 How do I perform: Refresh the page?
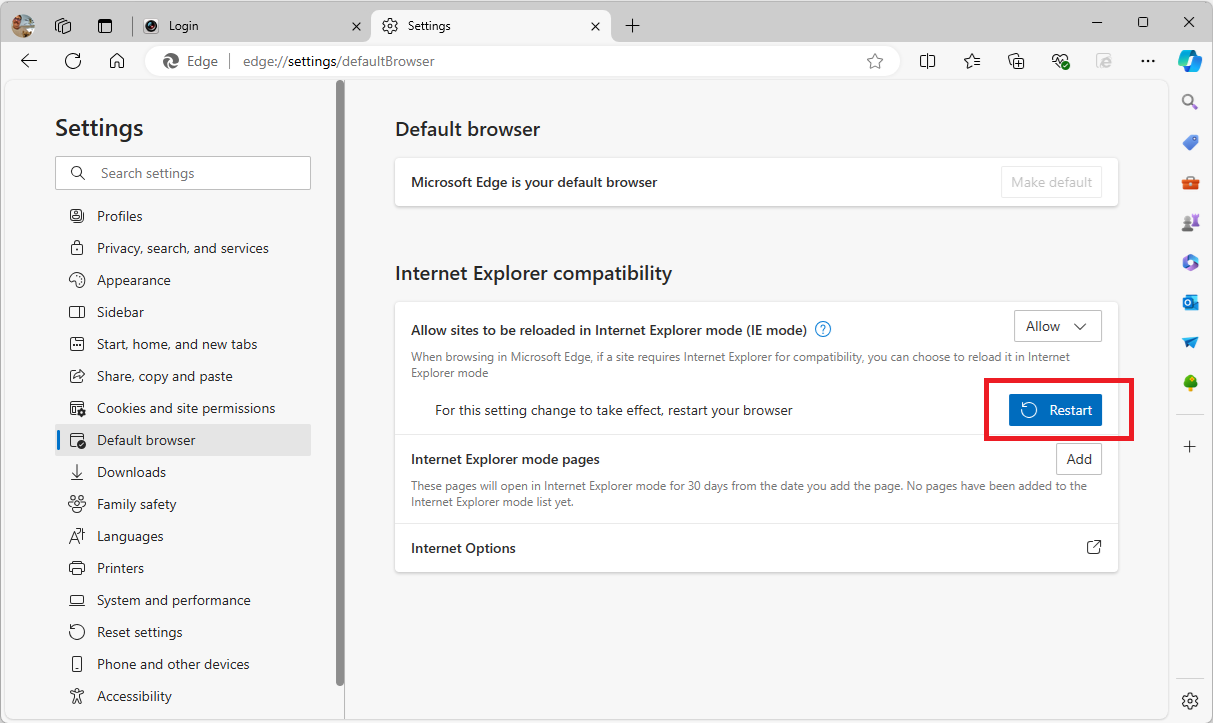point(73,61)
